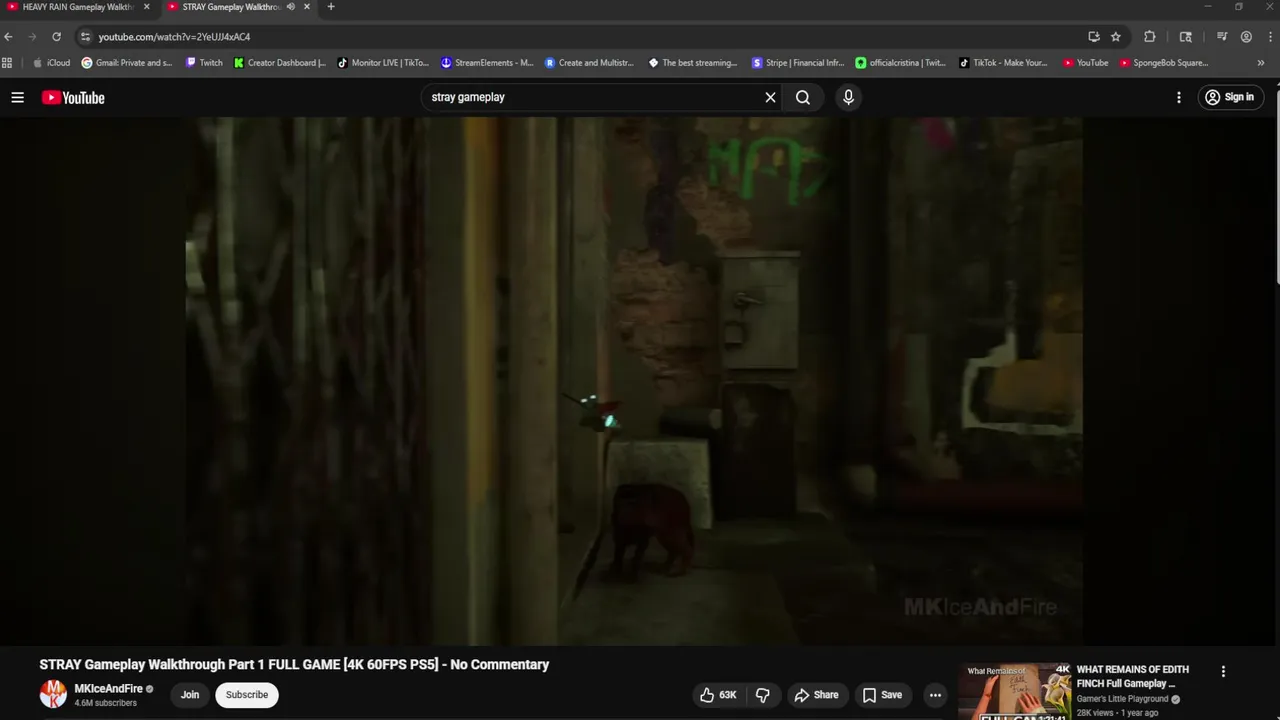Open the apps grid in bookmarks bar
This screenshot has width=1280, height=720.
[7, 63]
